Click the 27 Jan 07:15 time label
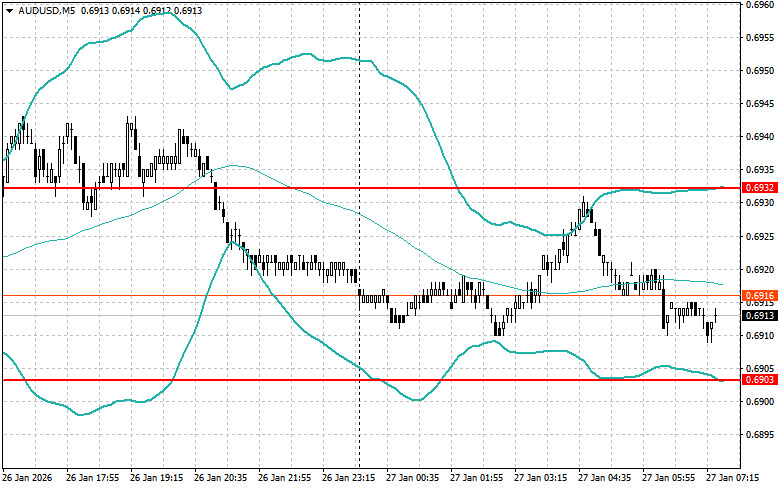This screenshot has height=489, width=781. [x=733, y=478]
